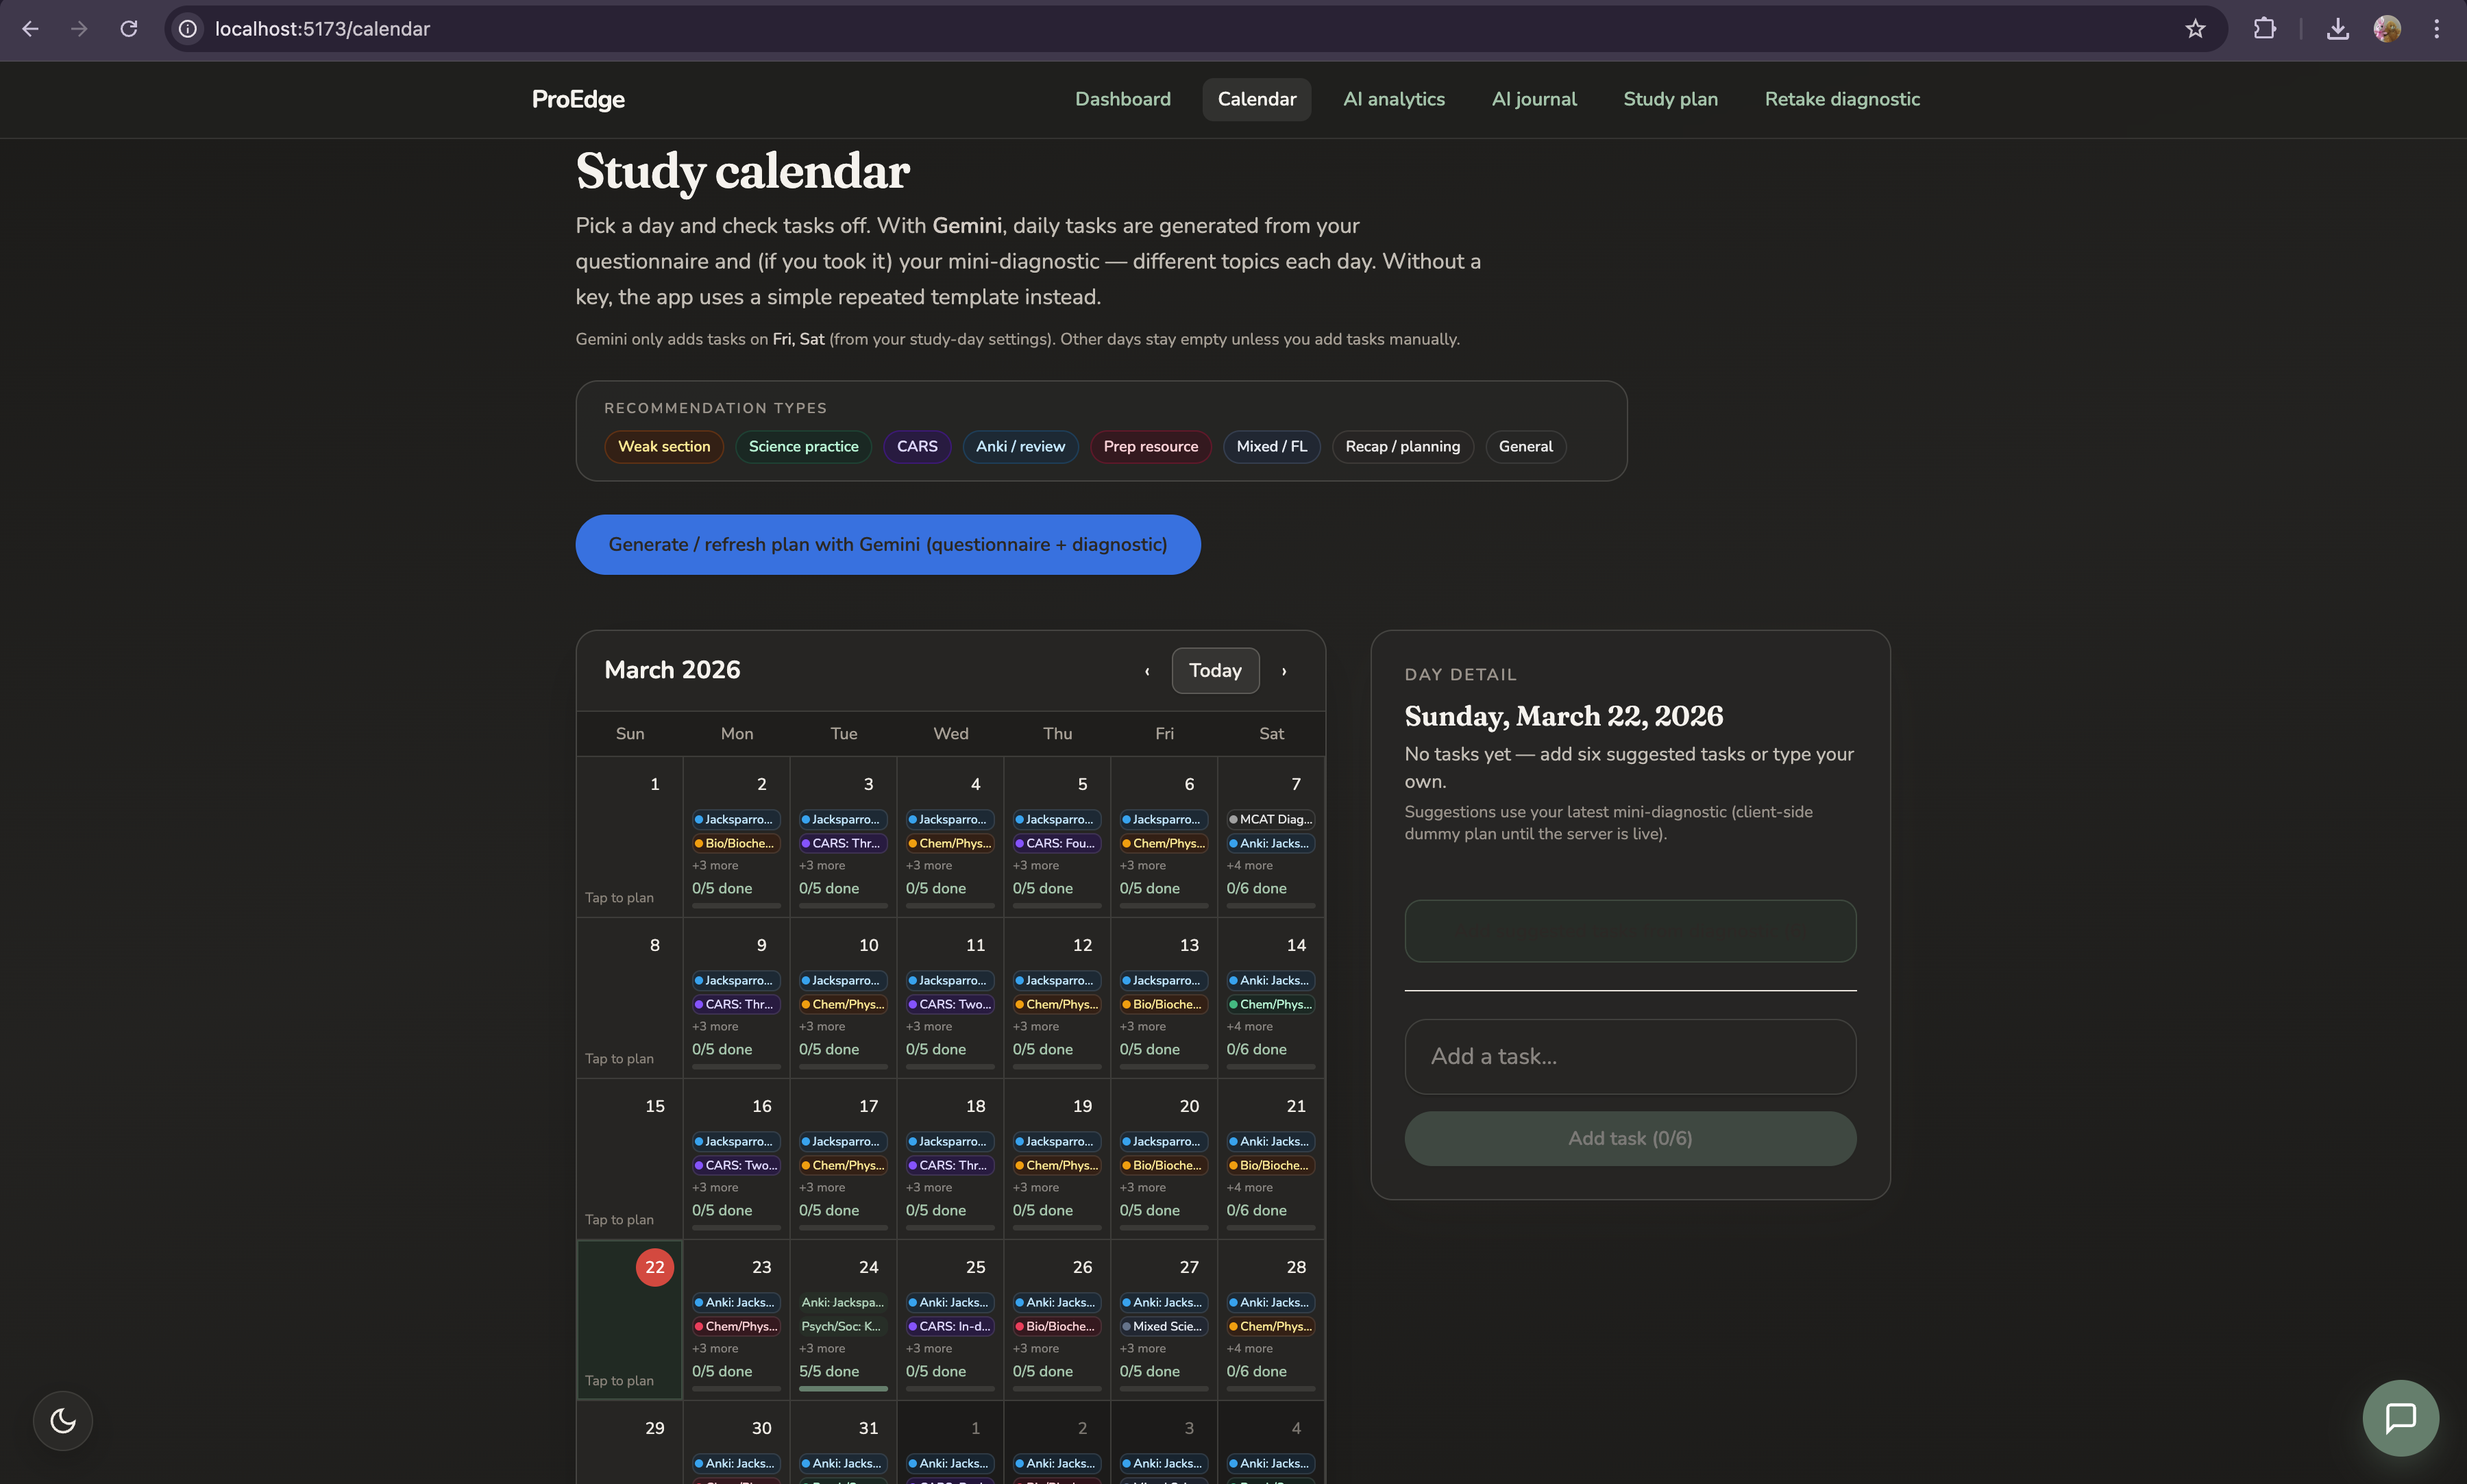Expand '+4 more' tasks on March 7

point(1250,866)
